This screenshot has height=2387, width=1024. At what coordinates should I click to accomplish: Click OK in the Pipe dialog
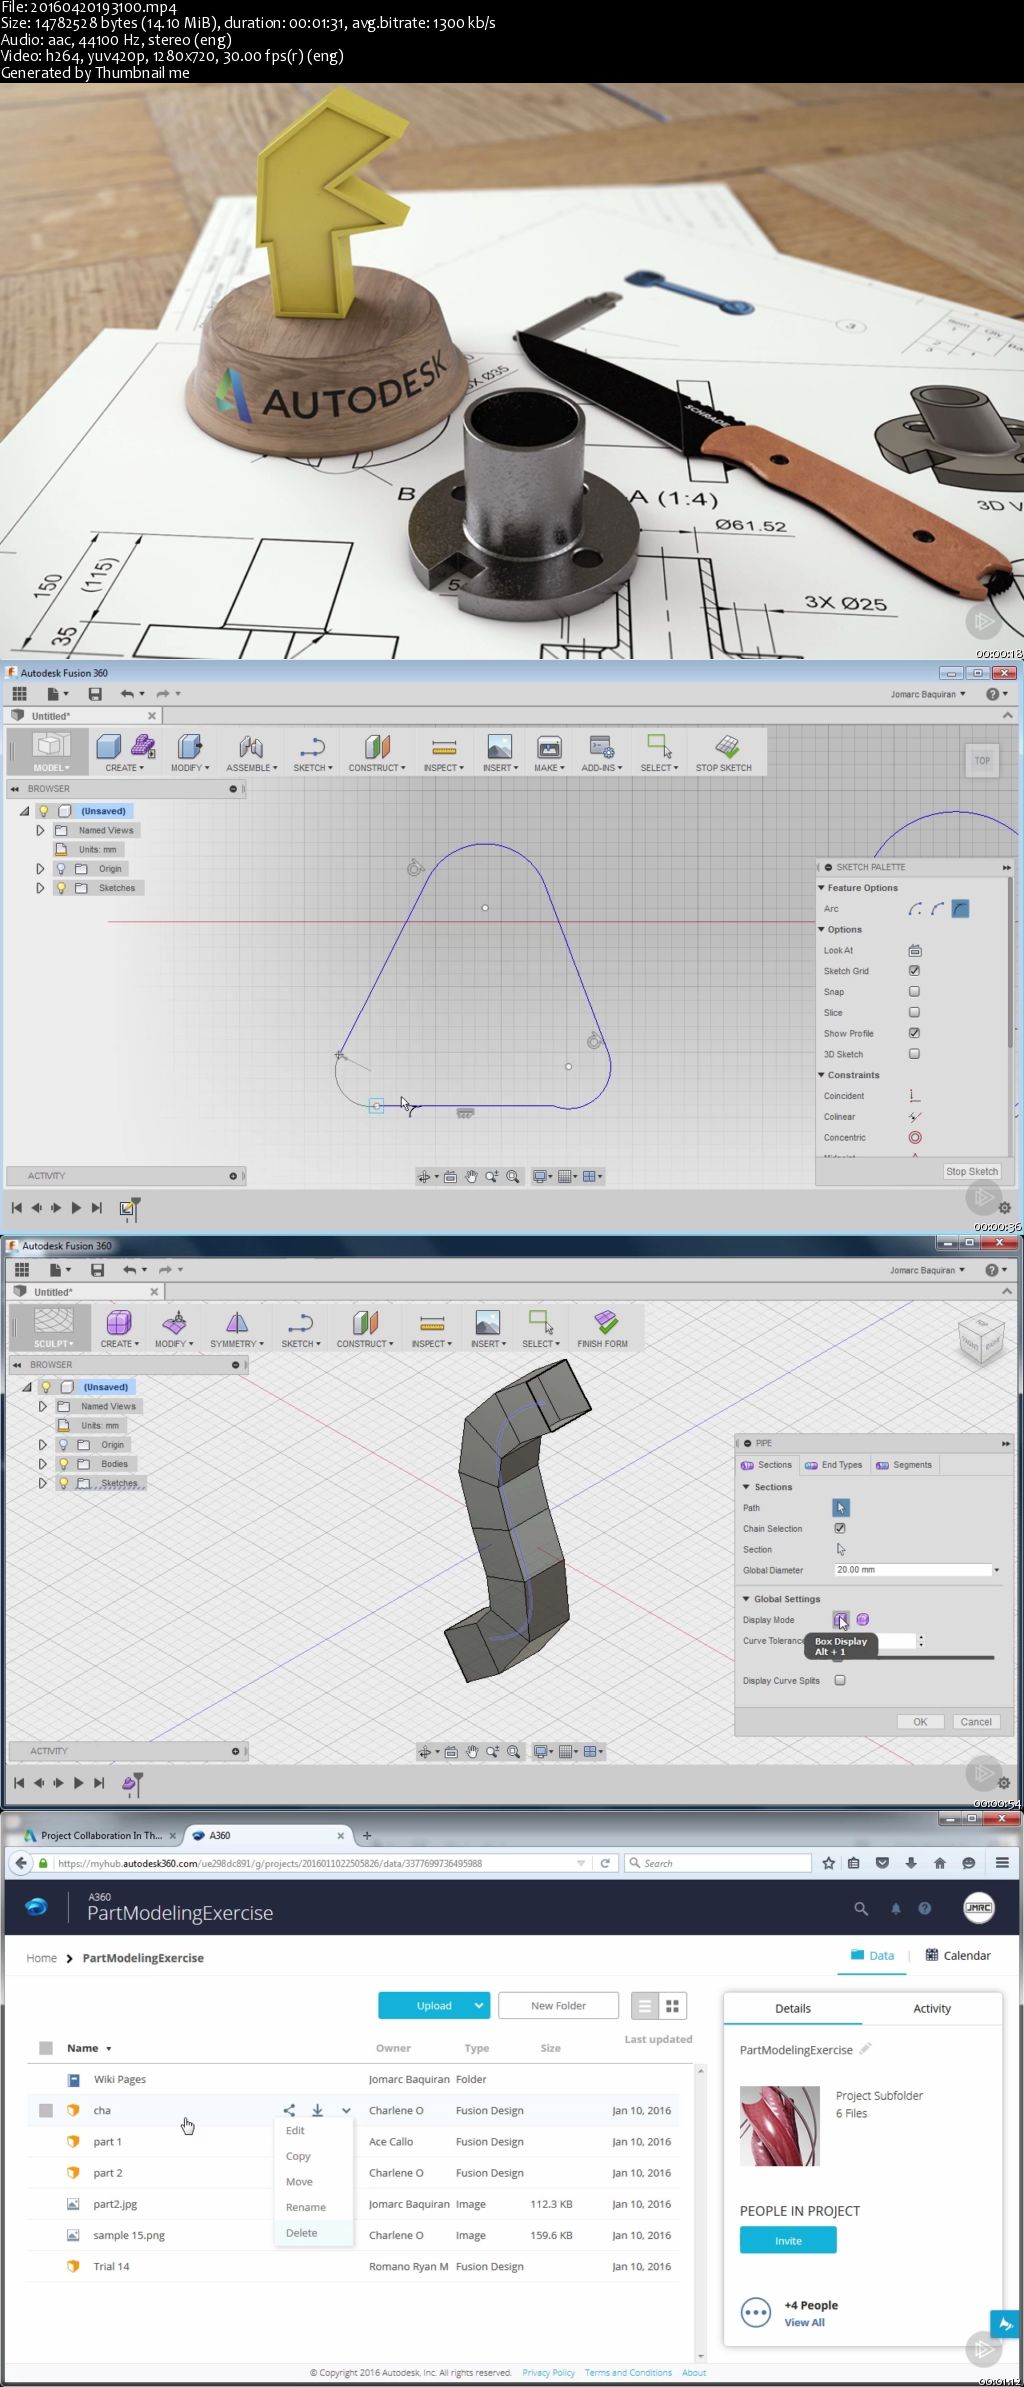pos(920,1722)
